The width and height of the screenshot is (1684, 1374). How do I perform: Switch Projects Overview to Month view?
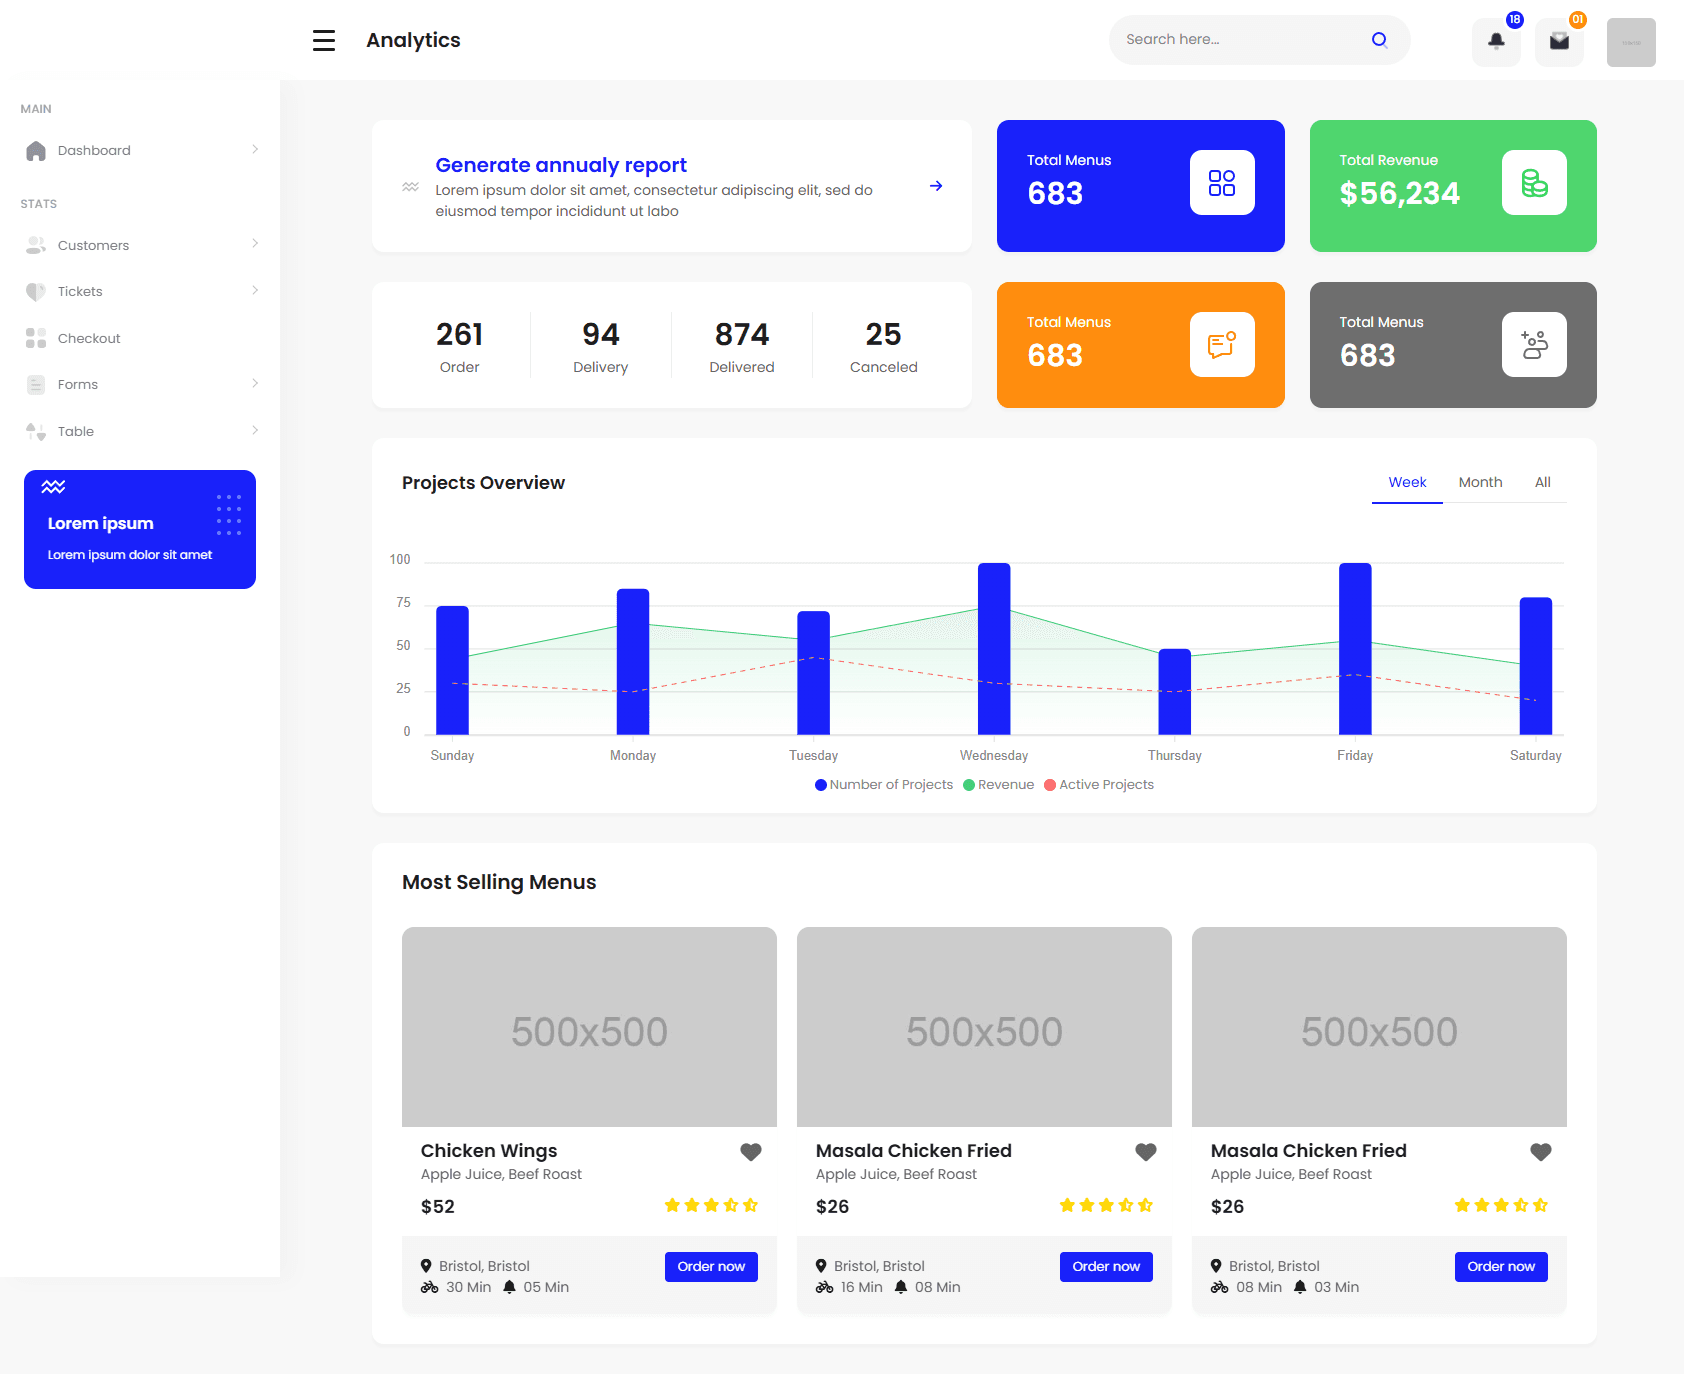coord(1480,482)
